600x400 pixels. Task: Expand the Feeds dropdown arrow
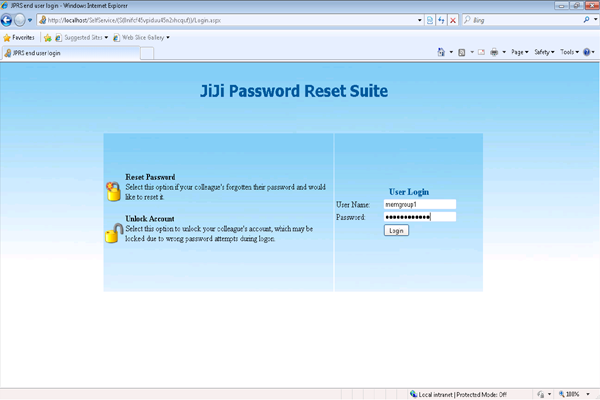click(472, 52)
